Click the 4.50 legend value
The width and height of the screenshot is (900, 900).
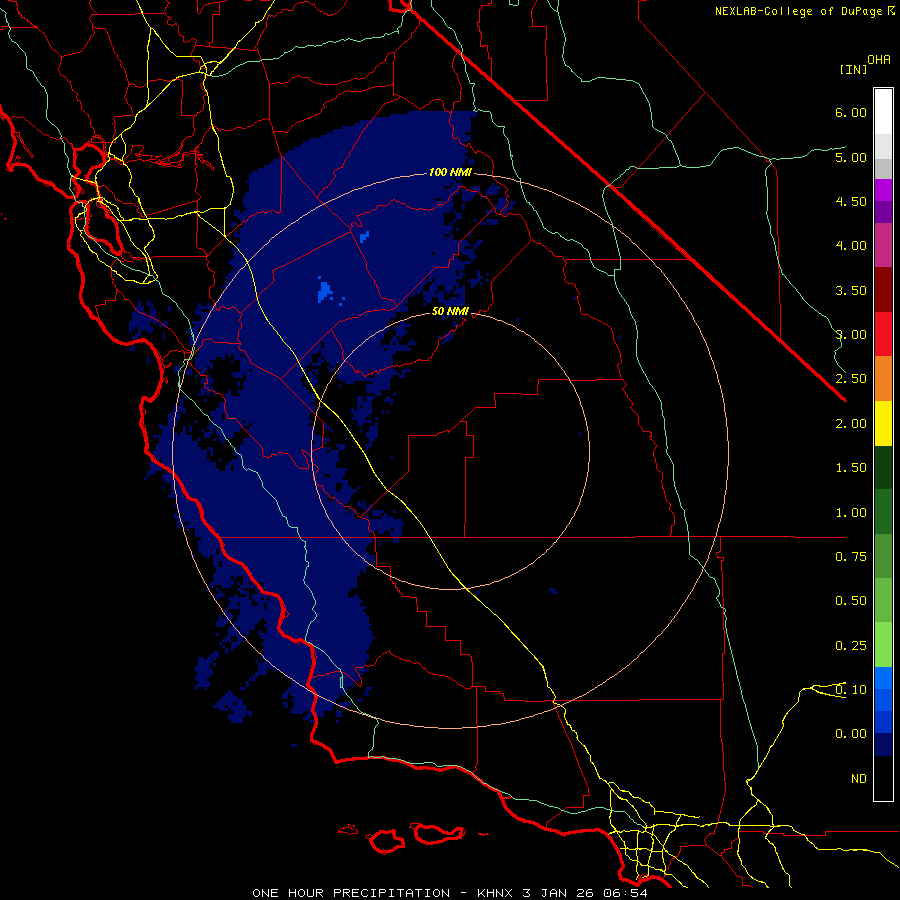tap(851, 201)
